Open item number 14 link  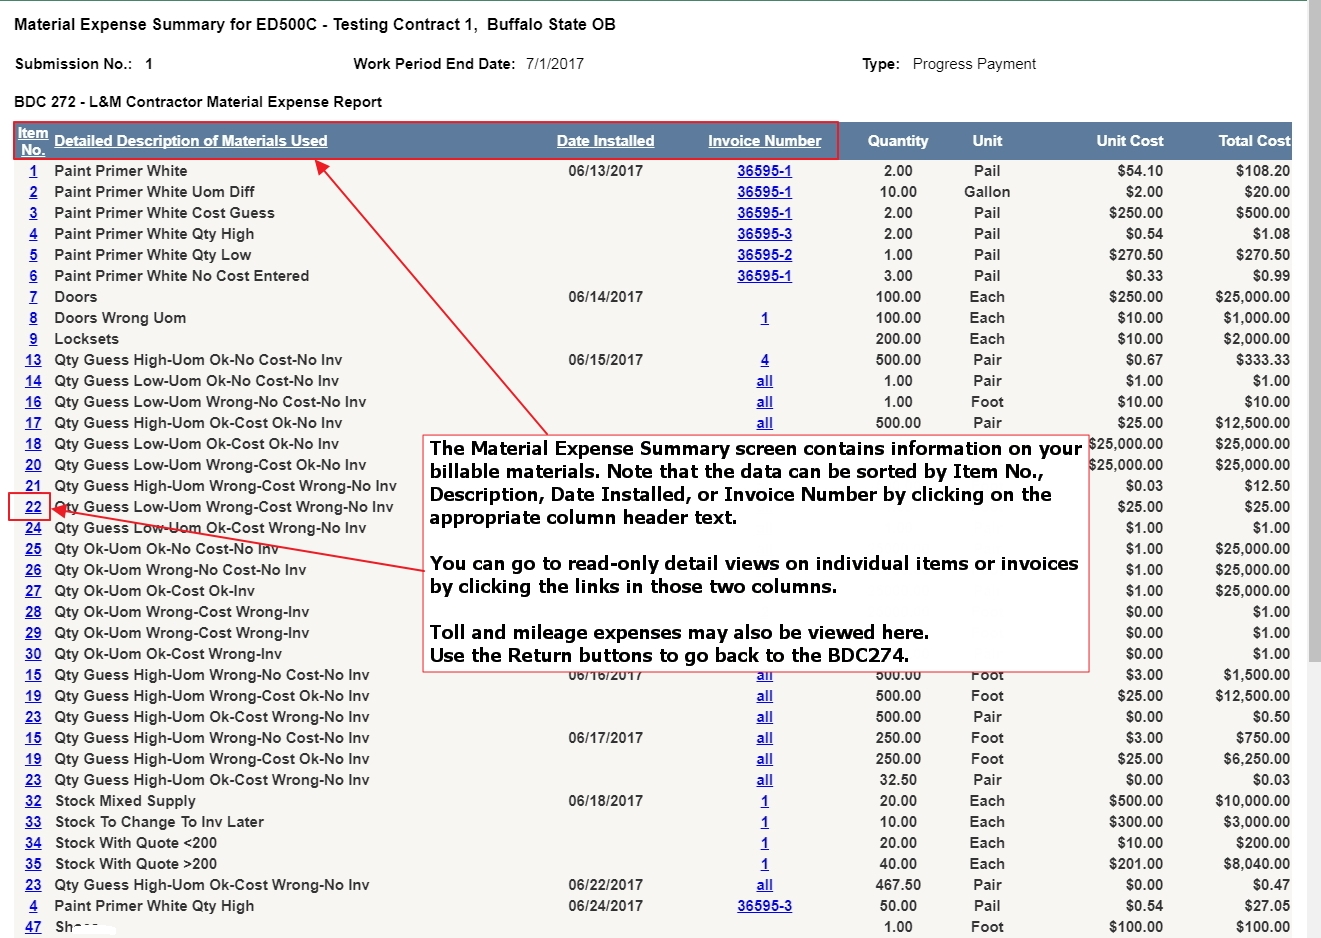pos(33,381)
